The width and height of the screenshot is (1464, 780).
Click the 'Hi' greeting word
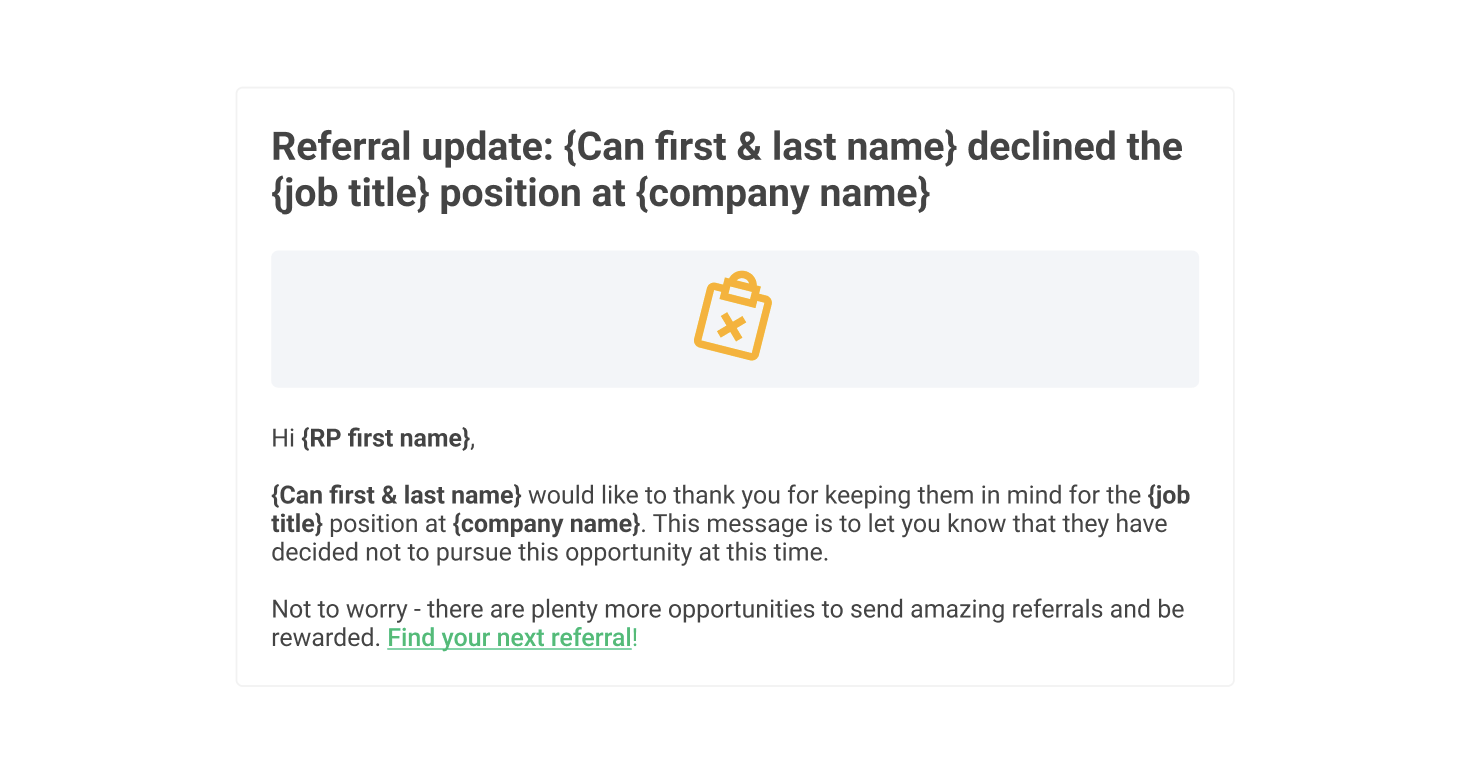tap(283, 438)
